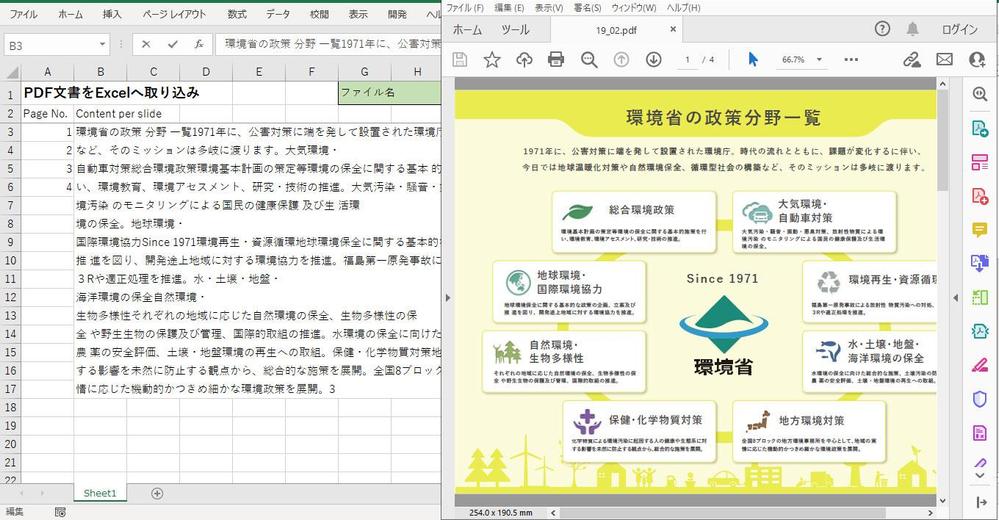Select column E header in Excel
The height and width of the screenshot is (520, 999).
coord(259,72)
